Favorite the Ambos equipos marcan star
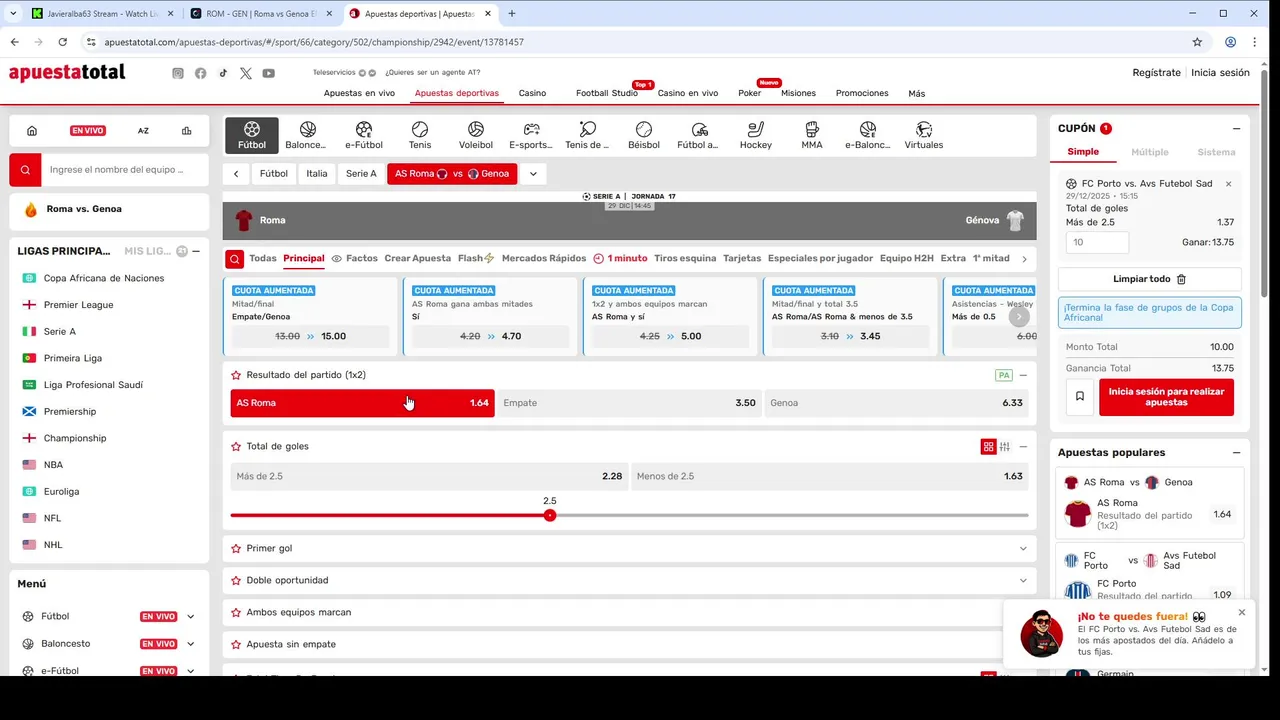The height and width of the screenshot is (720, 1280). [x=236, y=613]
